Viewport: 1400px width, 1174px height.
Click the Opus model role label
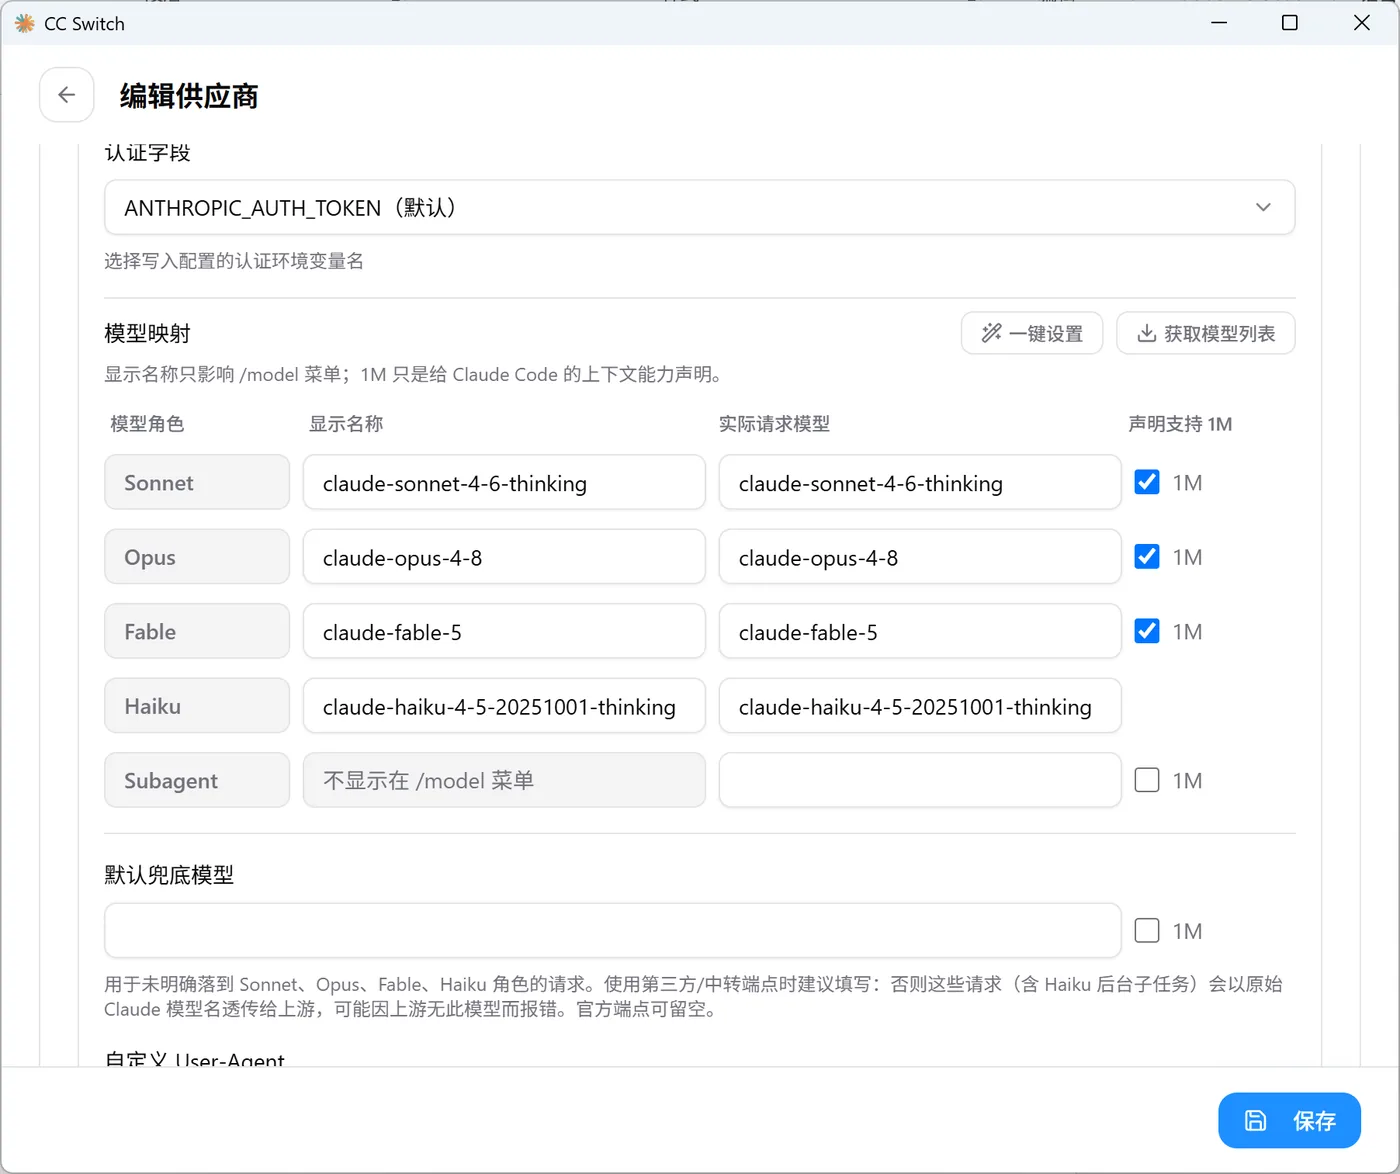tap(197, 557)
